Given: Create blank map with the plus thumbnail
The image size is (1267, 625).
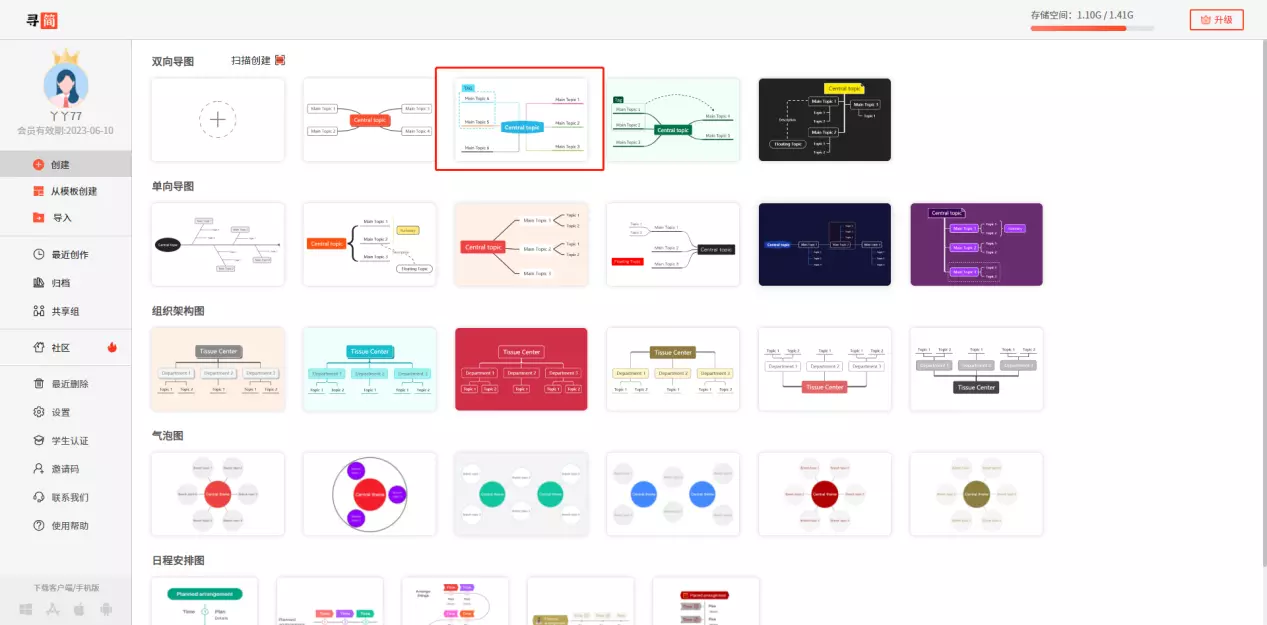Looking at the screenshot, I should click(217, 120).
